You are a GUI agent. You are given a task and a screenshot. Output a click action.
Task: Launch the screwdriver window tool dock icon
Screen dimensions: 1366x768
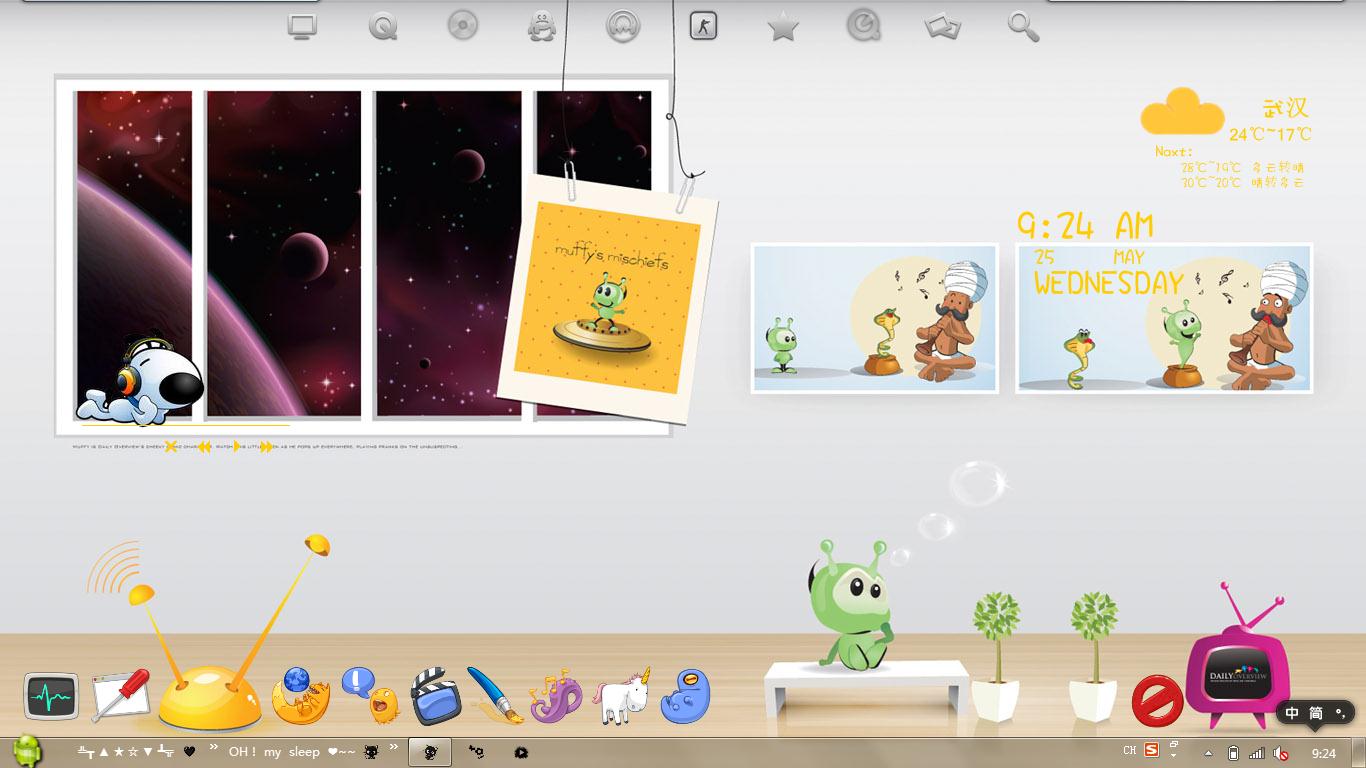(120, 695)
